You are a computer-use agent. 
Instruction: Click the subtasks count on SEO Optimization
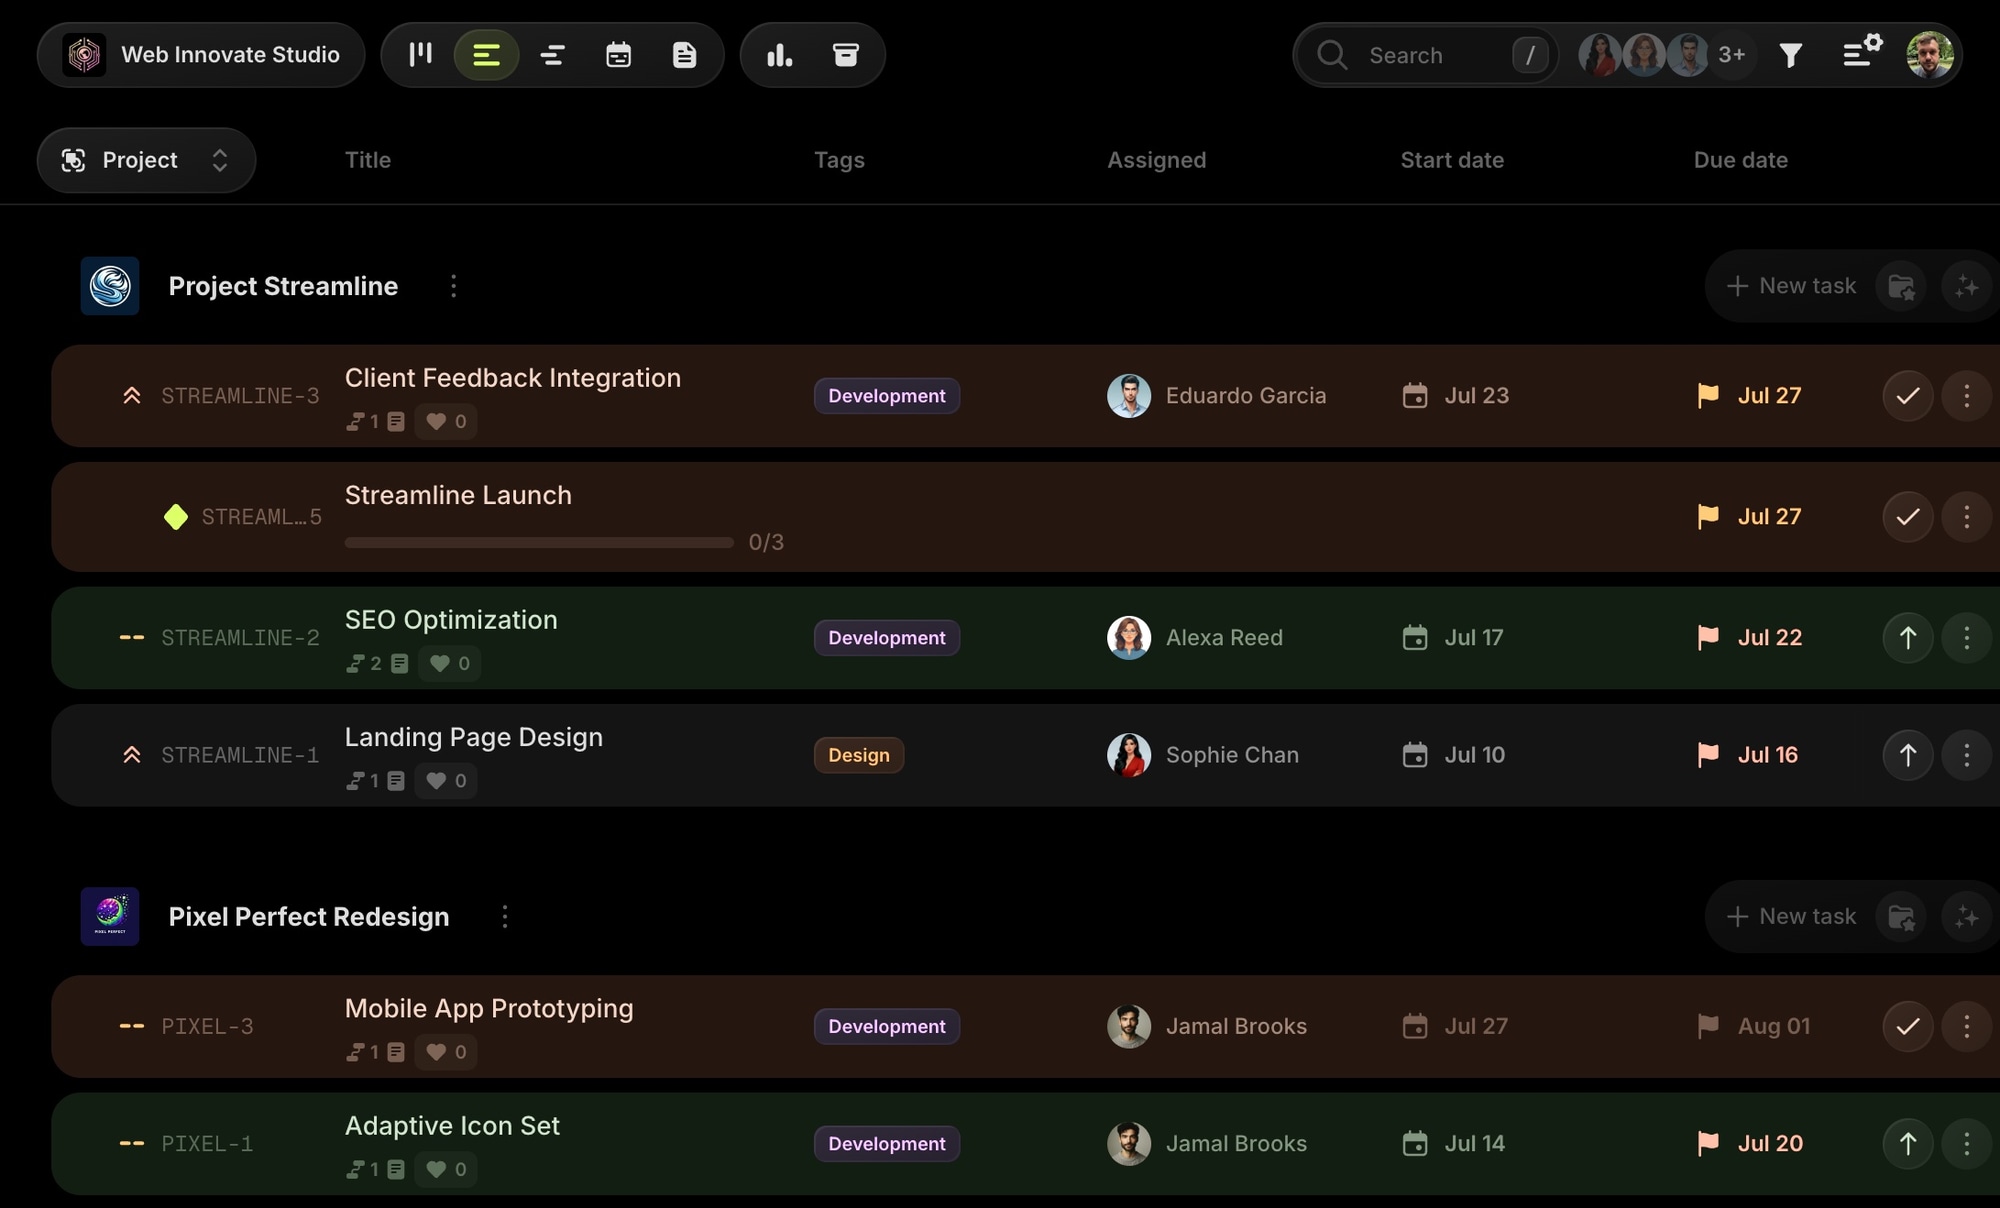pos(364,663)
